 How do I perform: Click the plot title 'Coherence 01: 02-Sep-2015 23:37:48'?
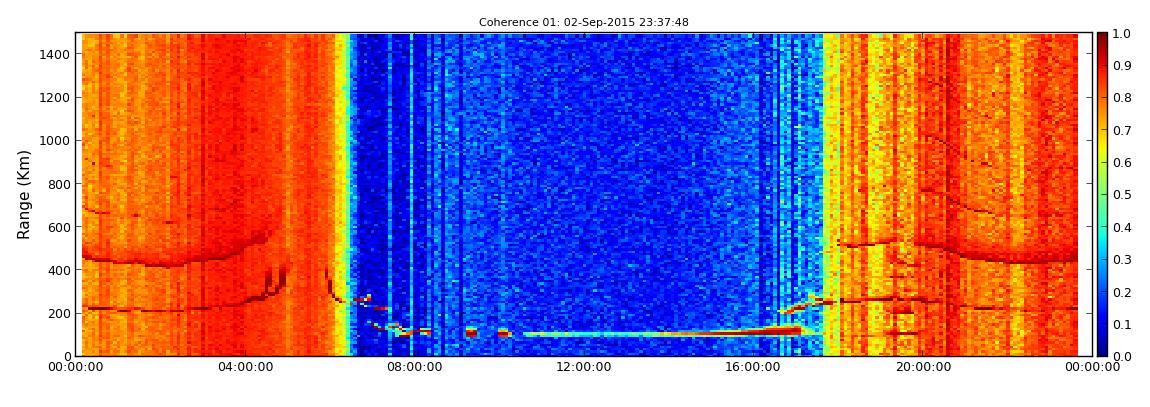click(584, 23)
